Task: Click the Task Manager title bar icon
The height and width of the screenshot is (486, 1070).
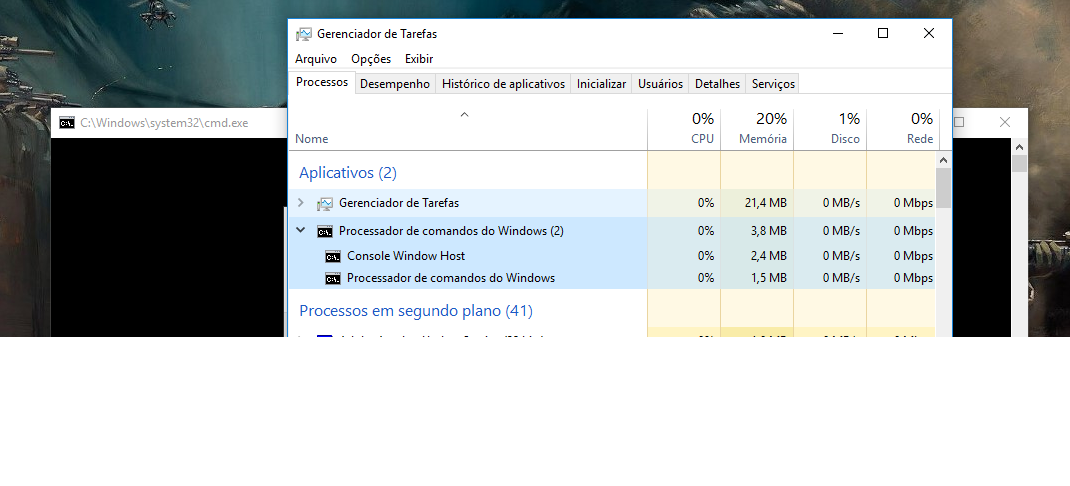Action: tap(304, 34)
